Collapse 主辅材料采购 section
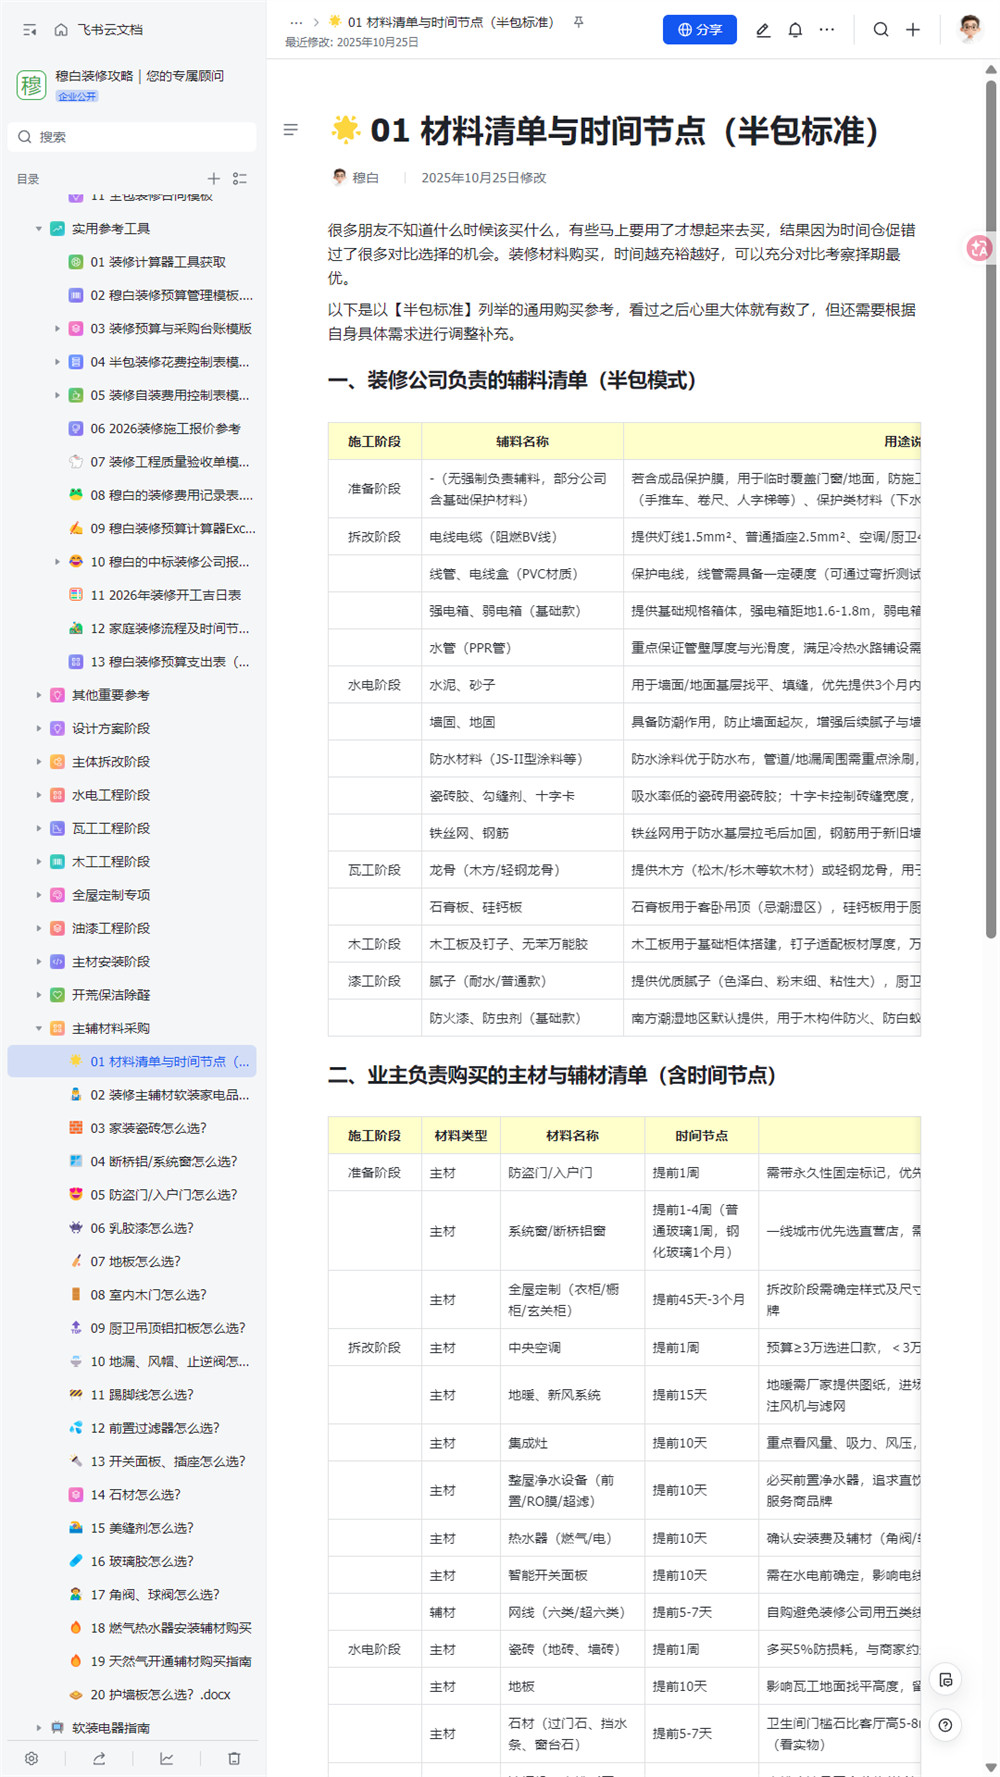This screenshot has width=1000, height=1777. [x=39, y=1028]
